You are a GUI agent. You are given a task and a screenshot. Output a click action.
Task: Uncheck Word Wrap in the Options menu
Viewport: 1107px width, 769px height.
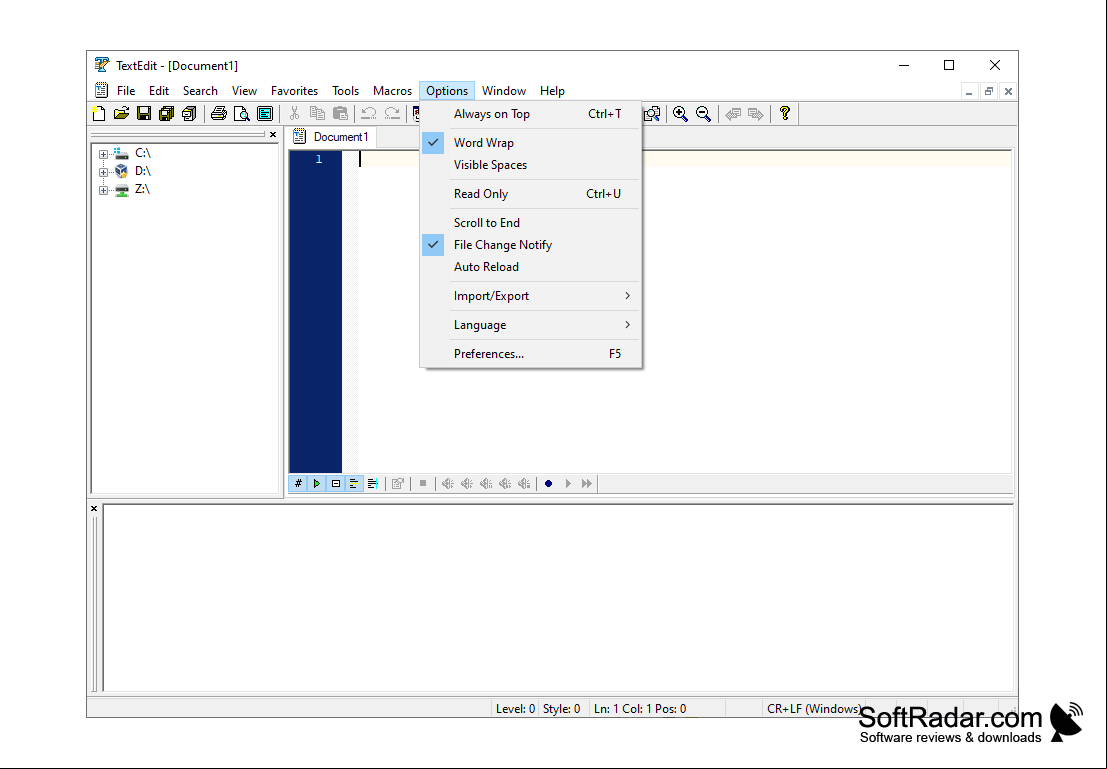pyautogui.click(x=531, y=143)
